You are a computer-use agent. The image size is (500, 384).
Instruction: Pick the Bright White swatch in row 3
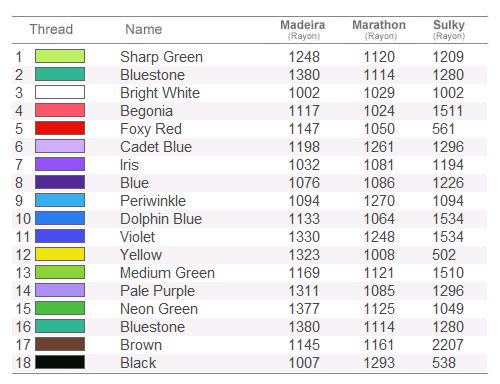[60, 92]
